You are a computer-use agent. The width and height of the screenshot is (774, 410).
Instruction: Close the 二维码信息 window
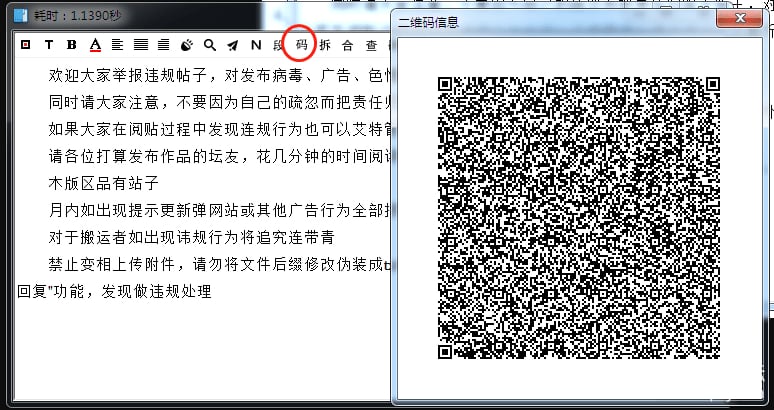pos(739,19)
